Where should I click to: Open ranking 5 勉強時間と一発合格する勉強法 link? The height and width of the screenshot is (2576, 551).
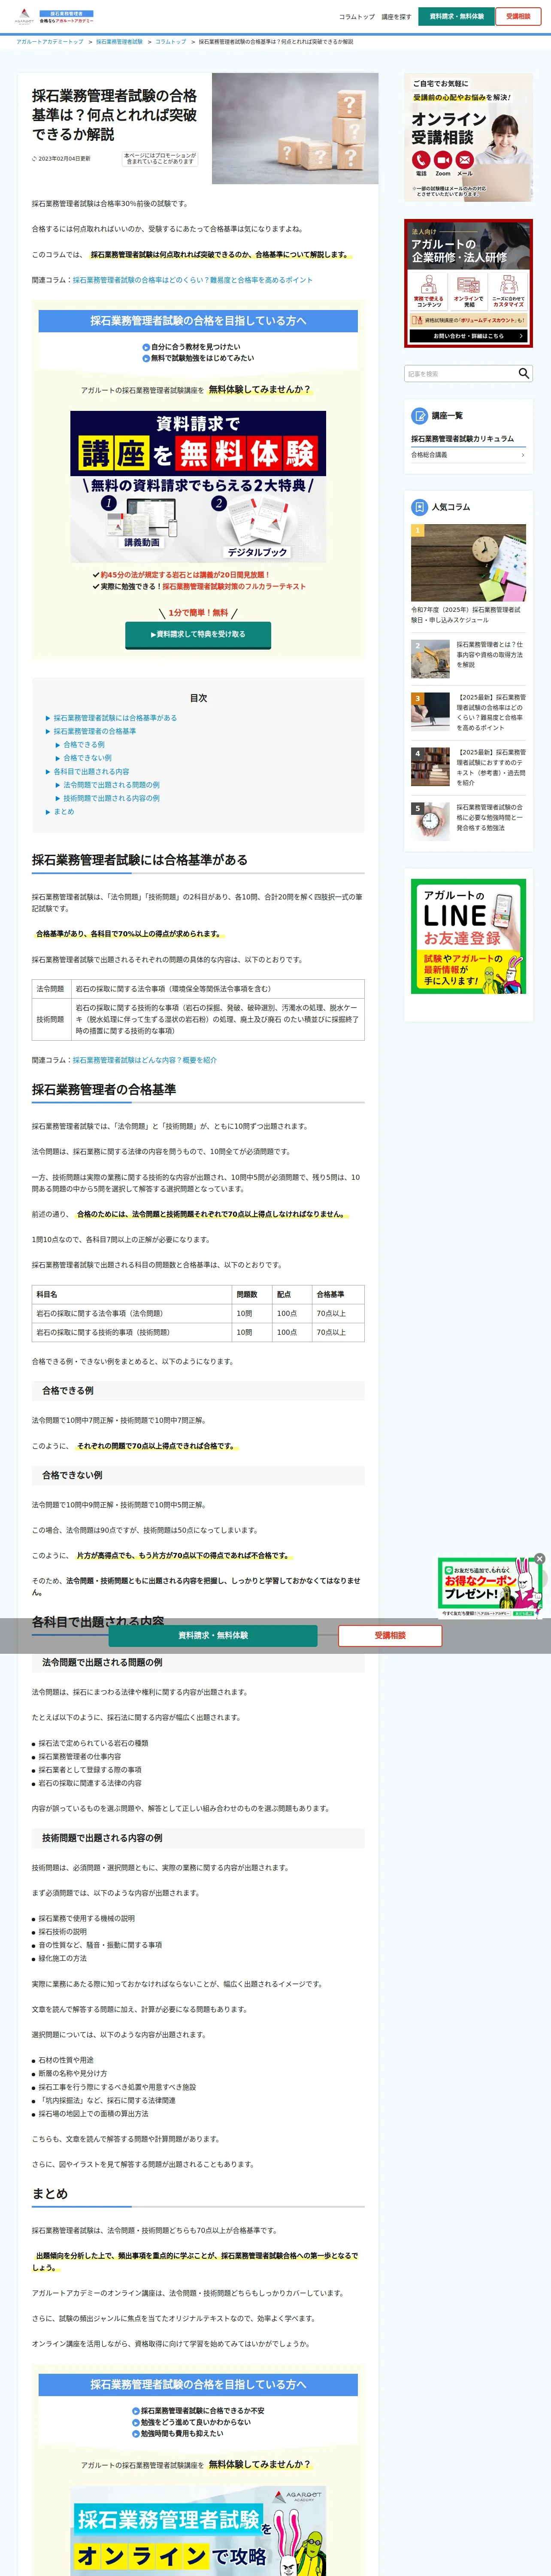[490, 817]
